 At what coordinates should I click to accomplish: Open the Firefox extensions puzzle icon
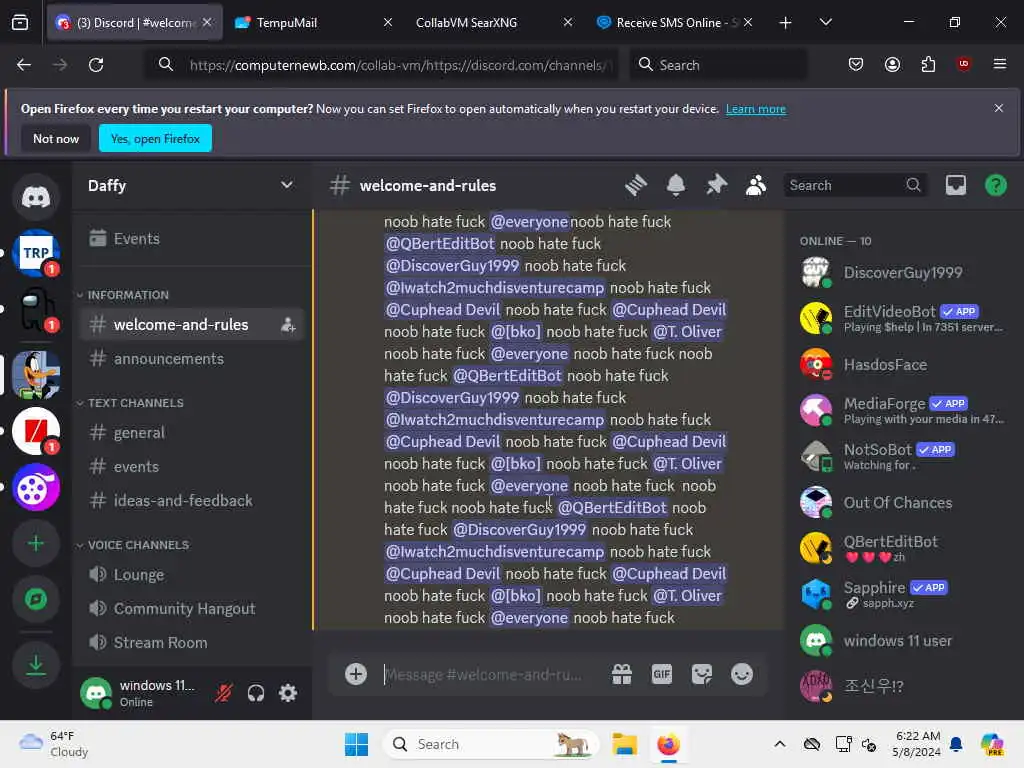point(928,64)
